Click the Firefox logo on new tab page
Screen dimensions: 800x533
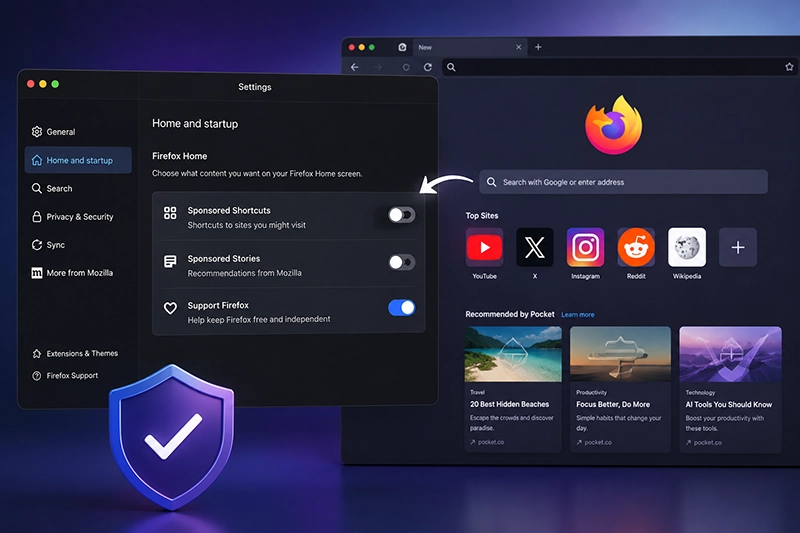613,124
